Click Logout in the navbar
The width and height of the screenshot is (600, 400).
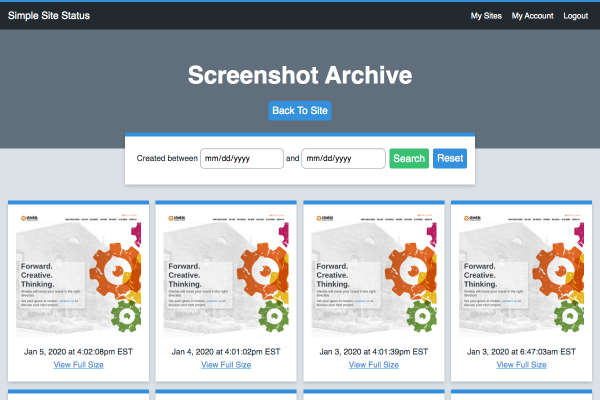coord(576,16)
